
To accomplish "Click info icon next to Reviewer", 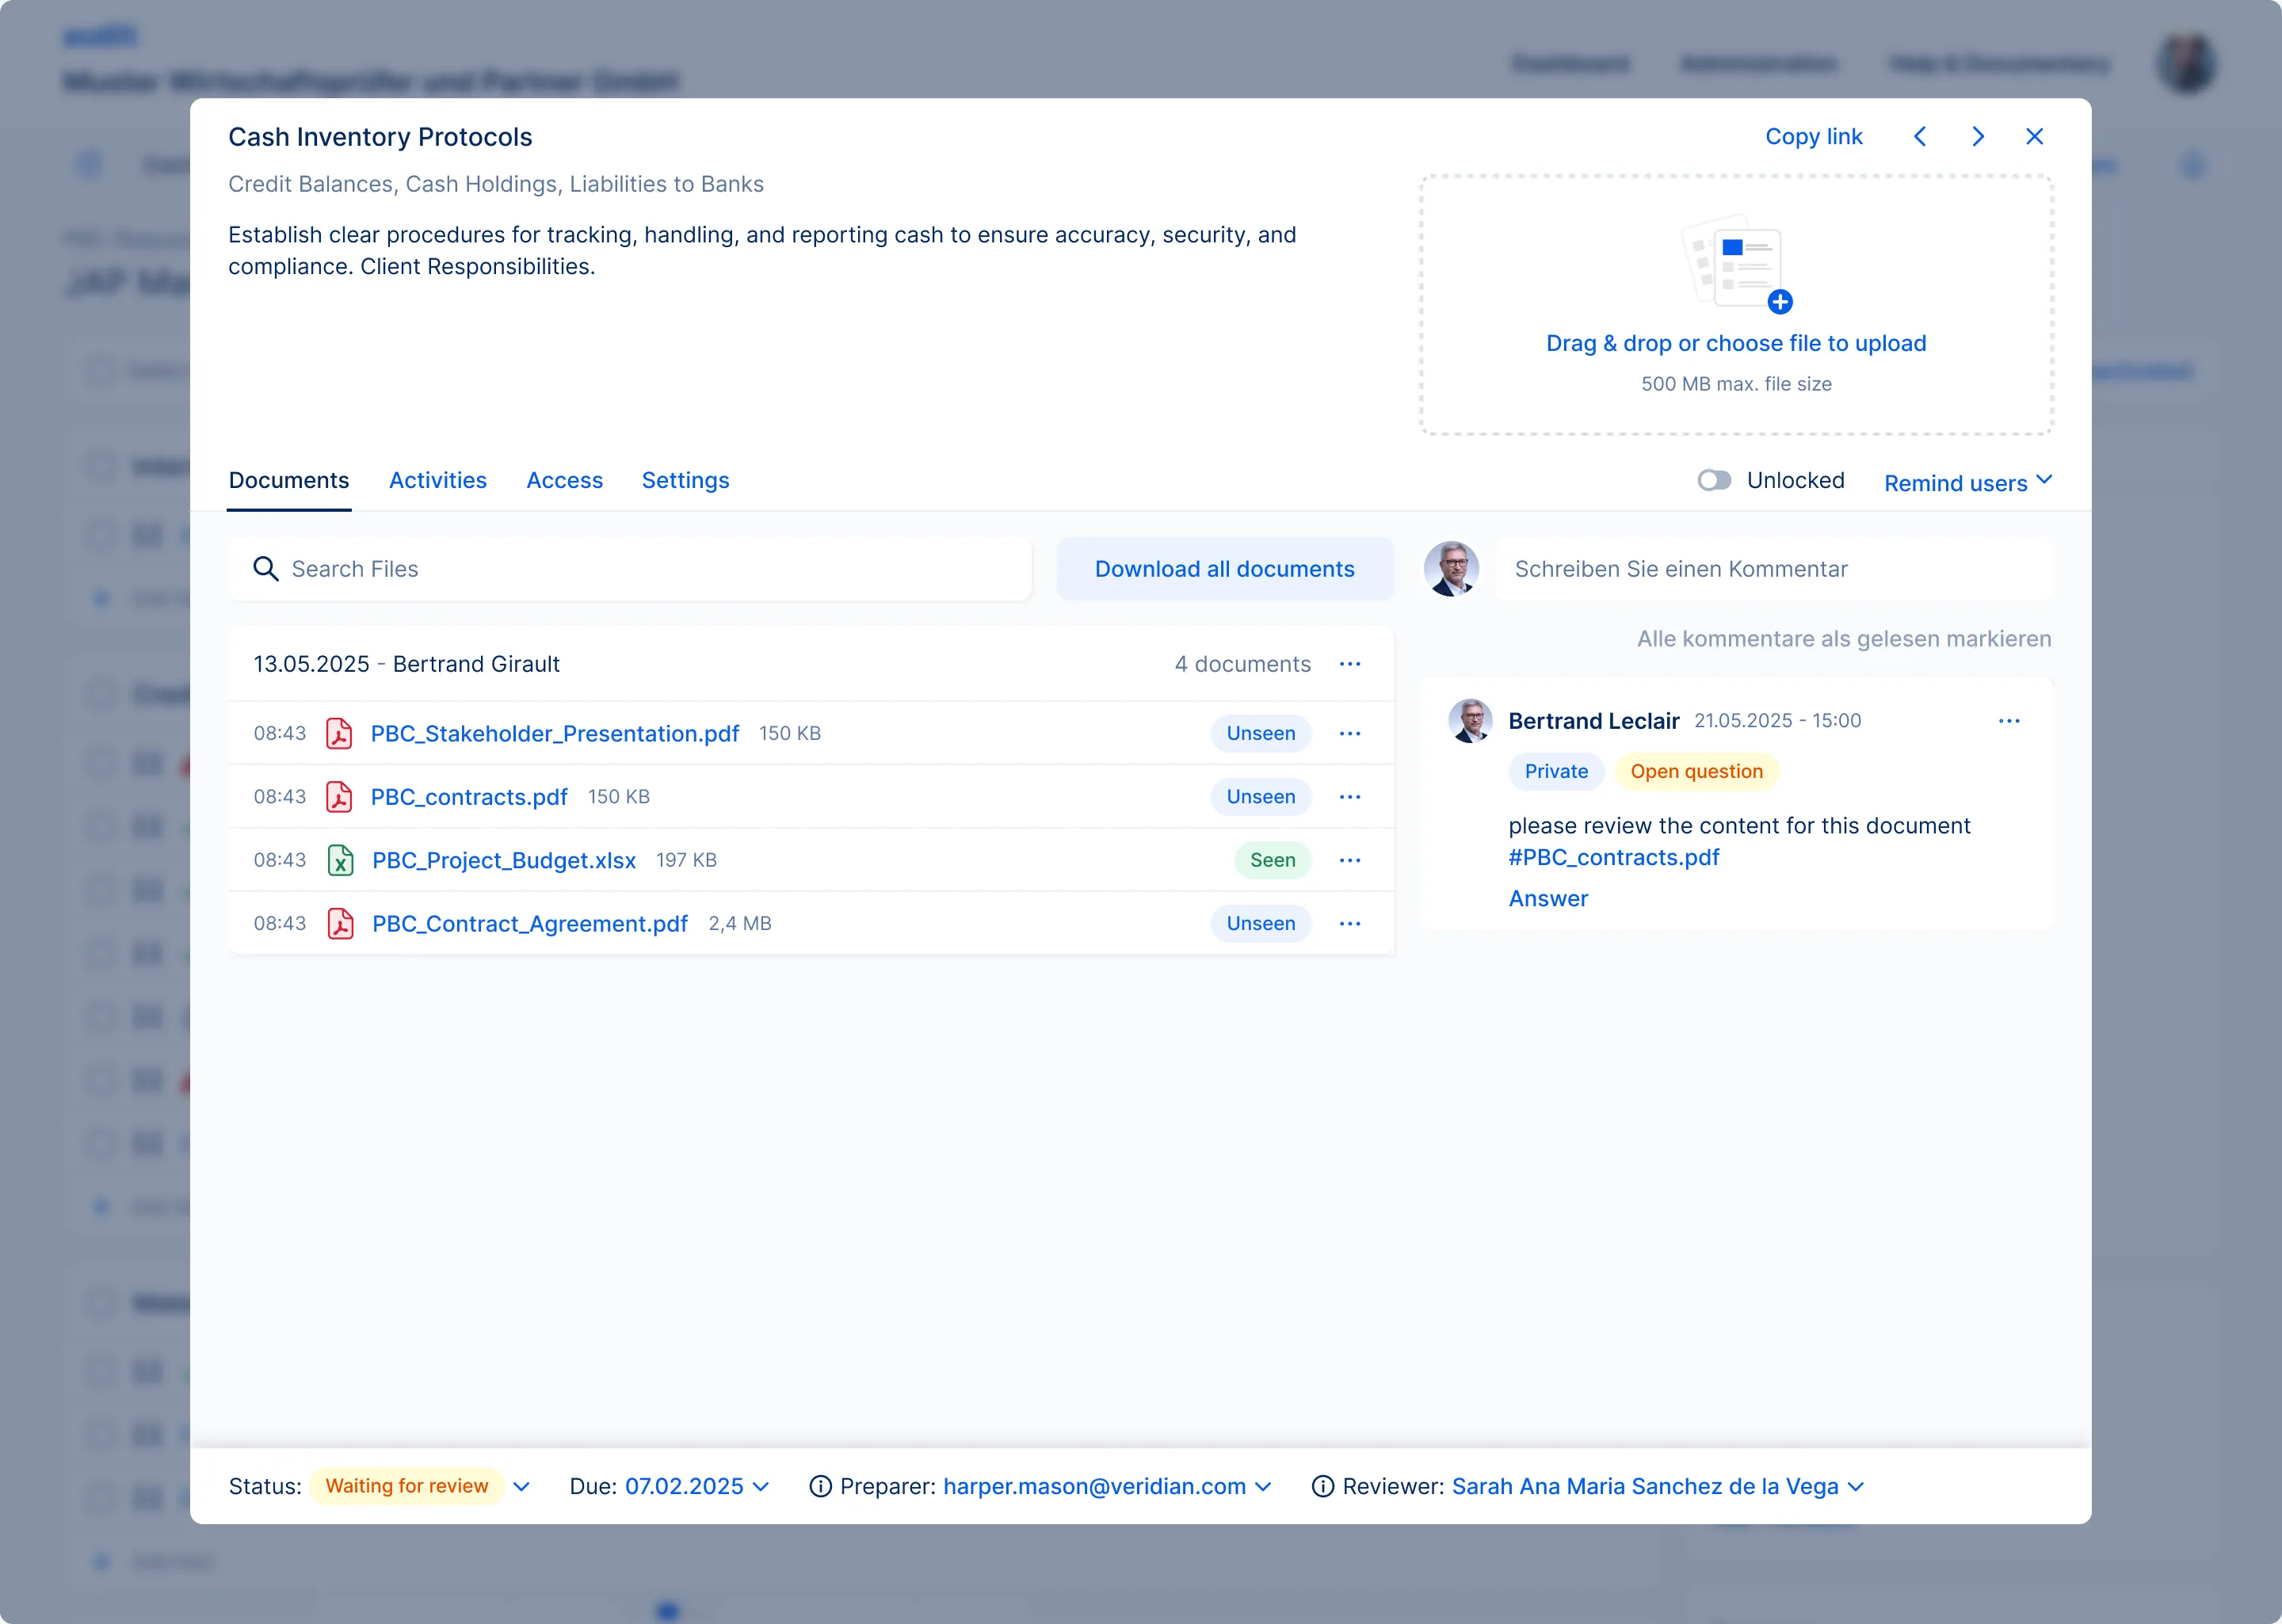I will coord(1322,1486).
